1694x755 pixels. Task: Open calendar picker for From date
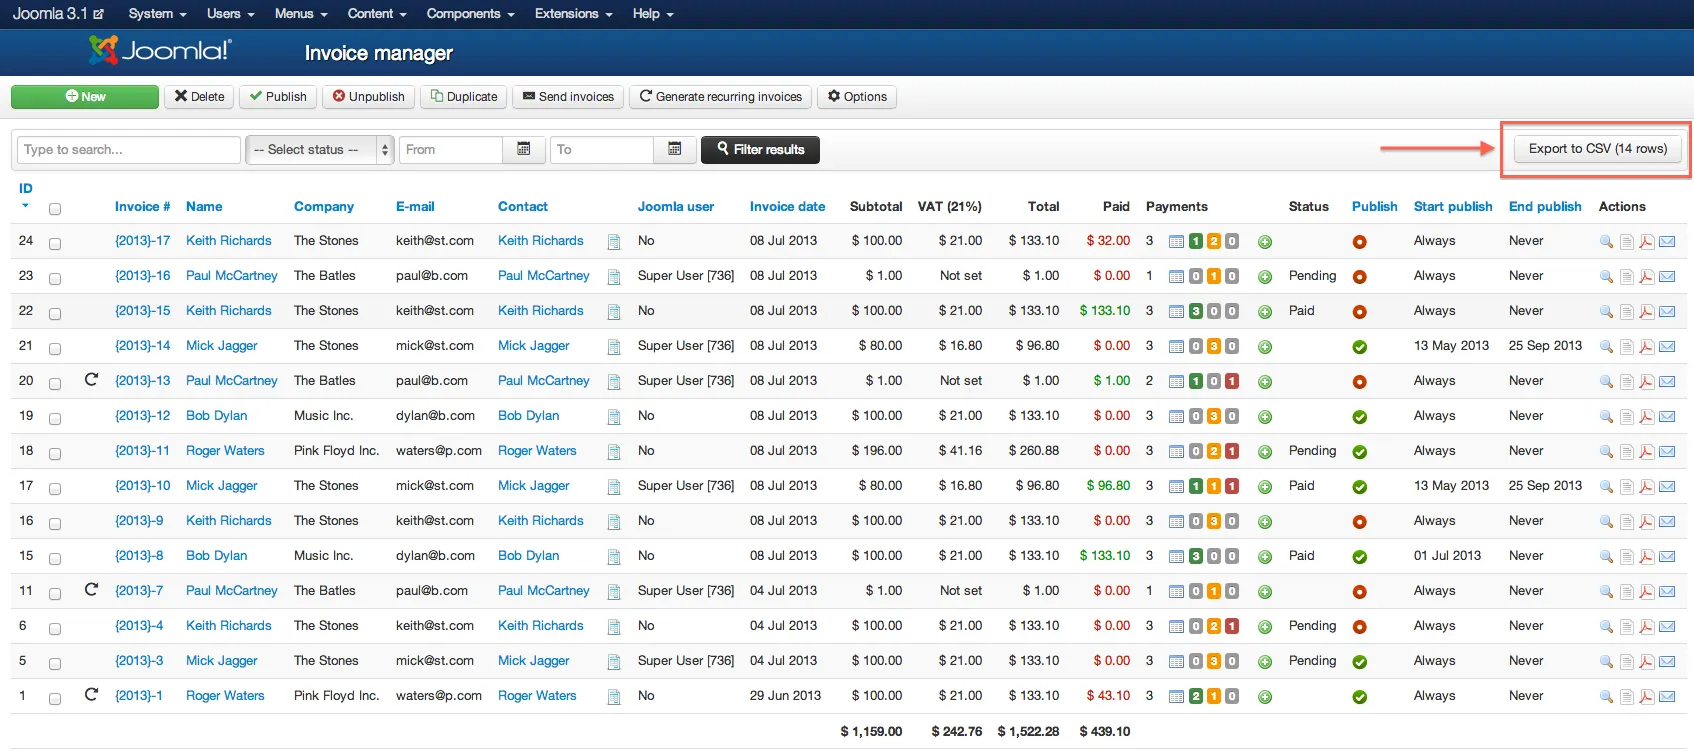click(x=524, y=149)
